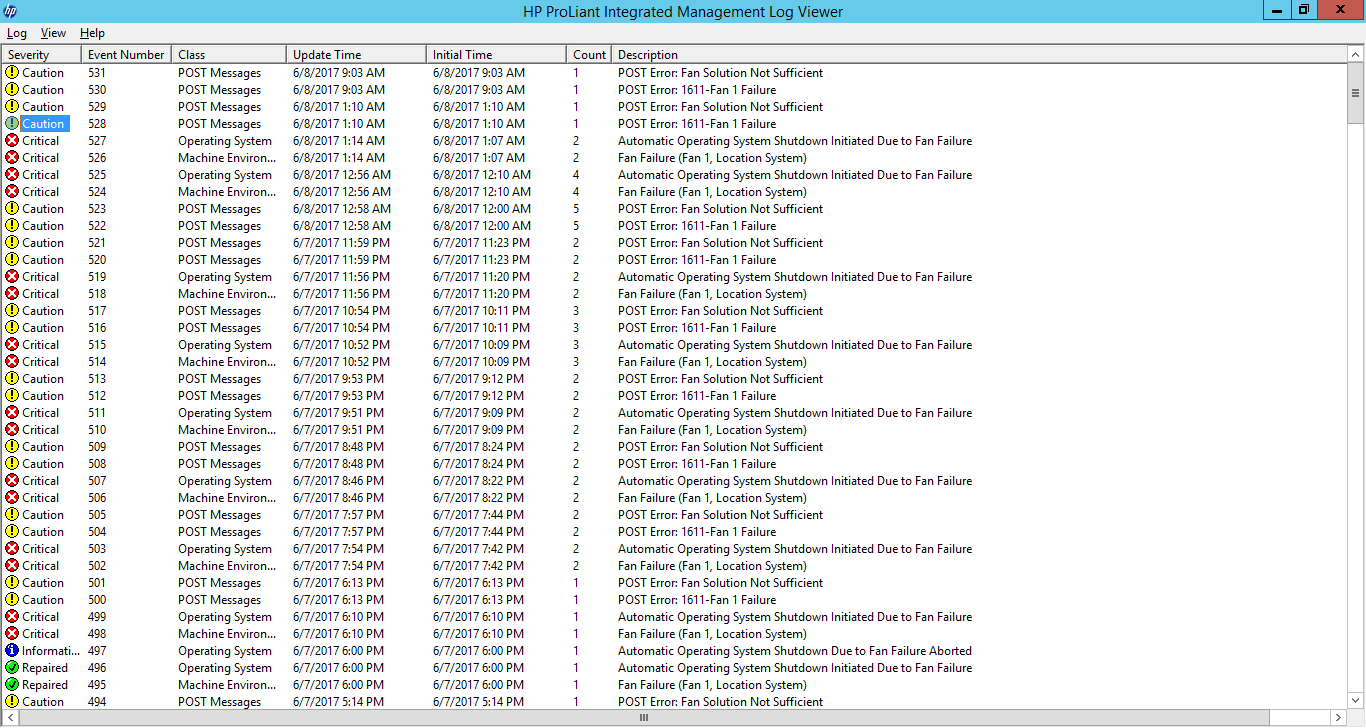Click the Critical icon for event 503

(12, 549)
